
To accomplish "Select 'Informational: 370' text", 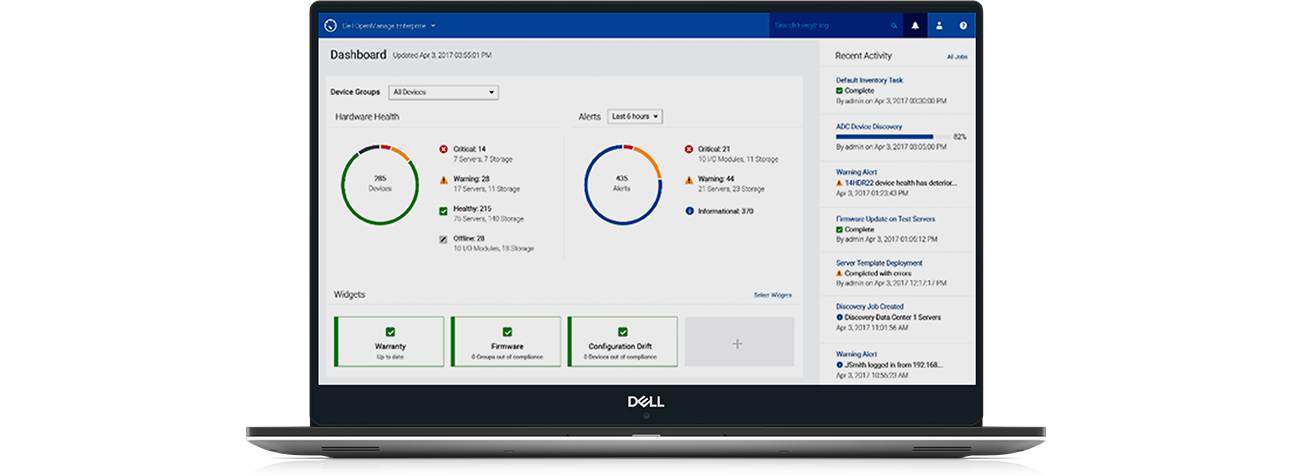I will point(726,211).
